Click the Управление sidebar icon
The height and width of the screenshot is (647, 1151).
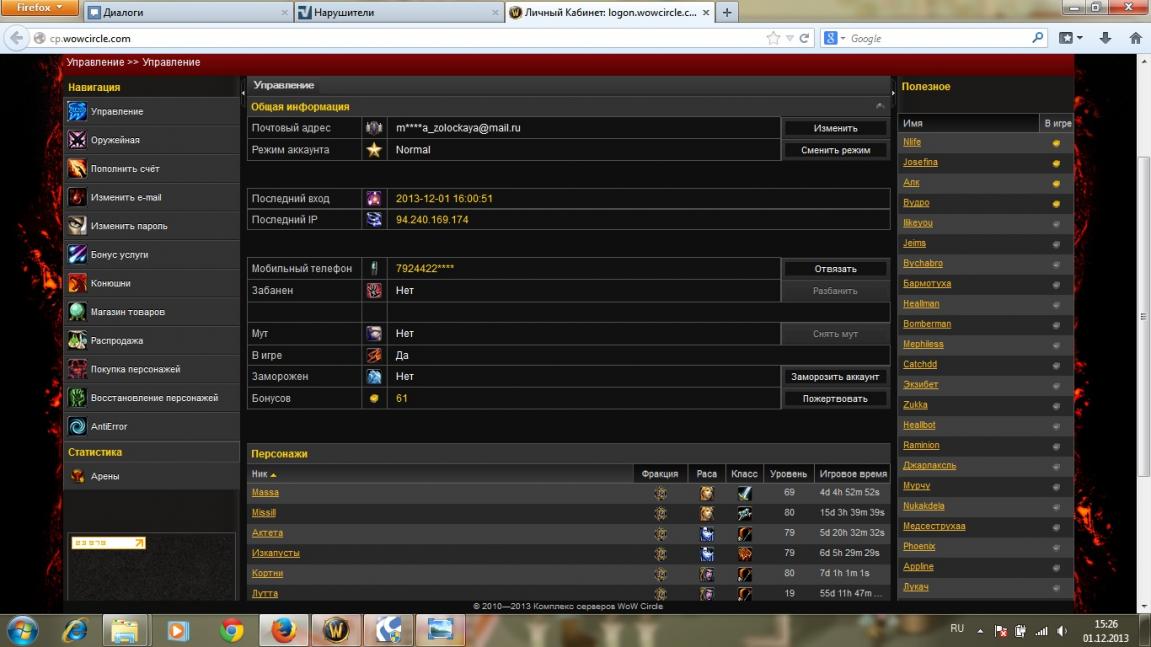[x=77, y=112]
